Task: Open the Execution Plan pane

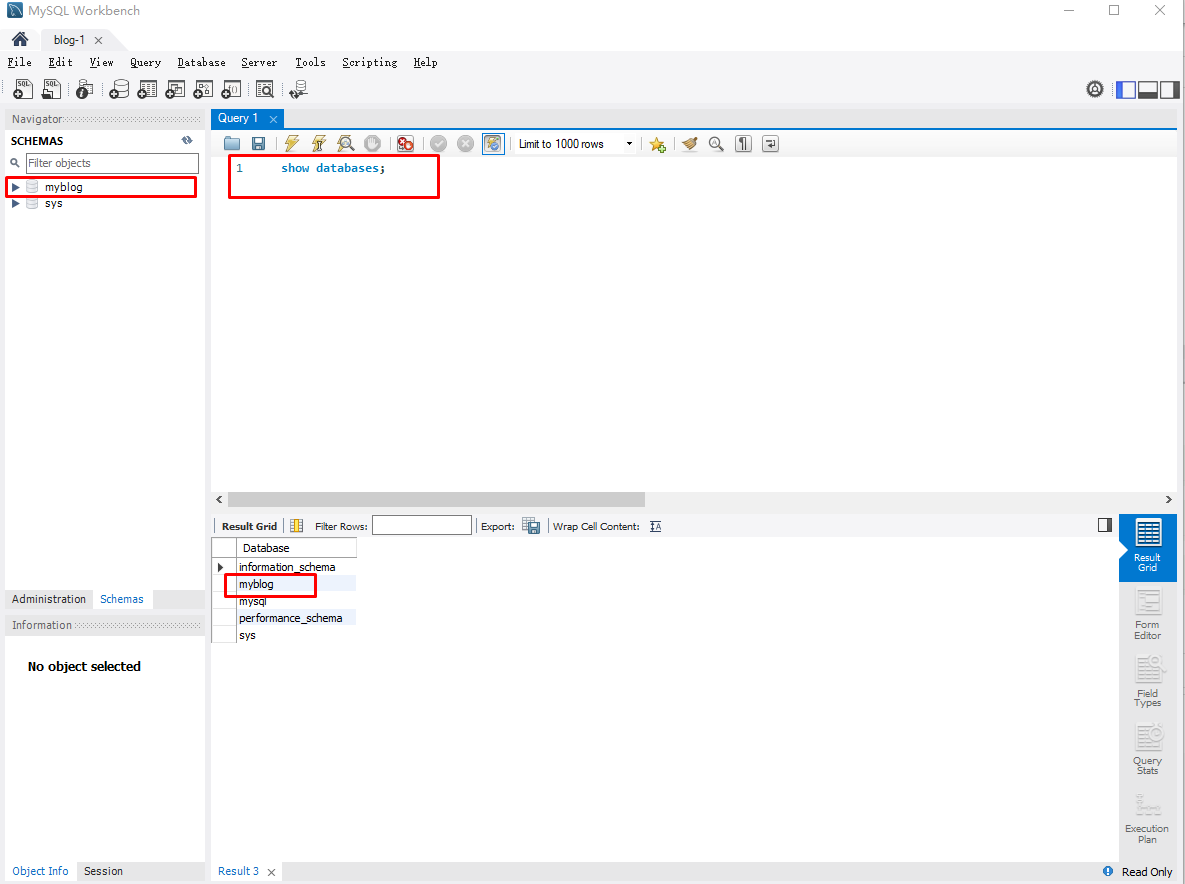Action: point(1147,818)
